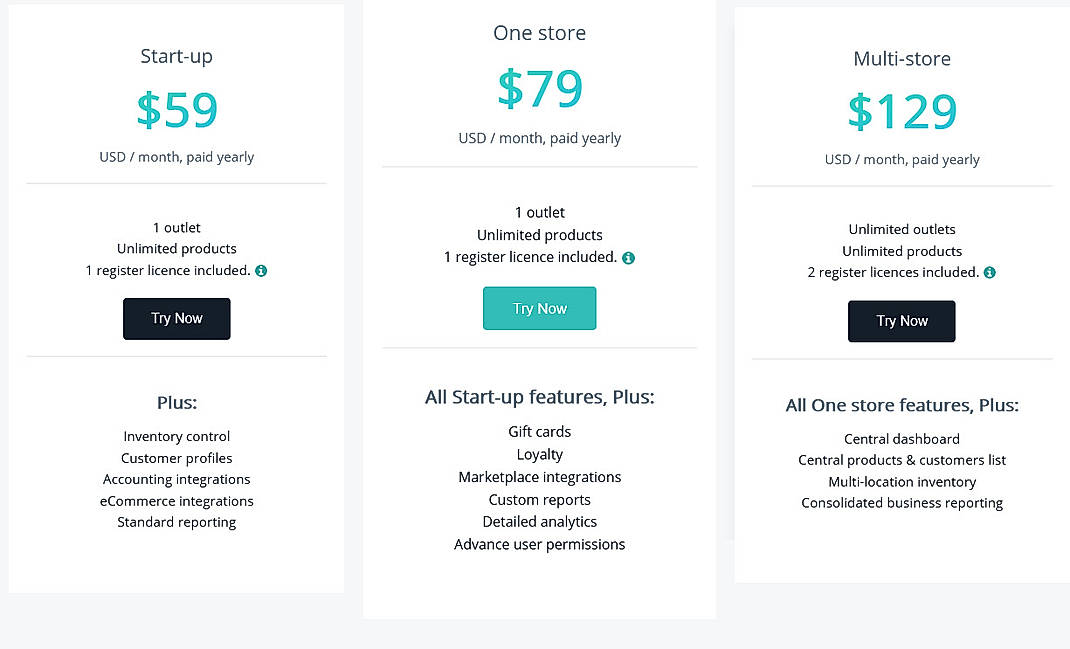Viewport: 1070px width, 649px height.
Task: Click the Loyalty feature under One store
Action: (539, 454)
